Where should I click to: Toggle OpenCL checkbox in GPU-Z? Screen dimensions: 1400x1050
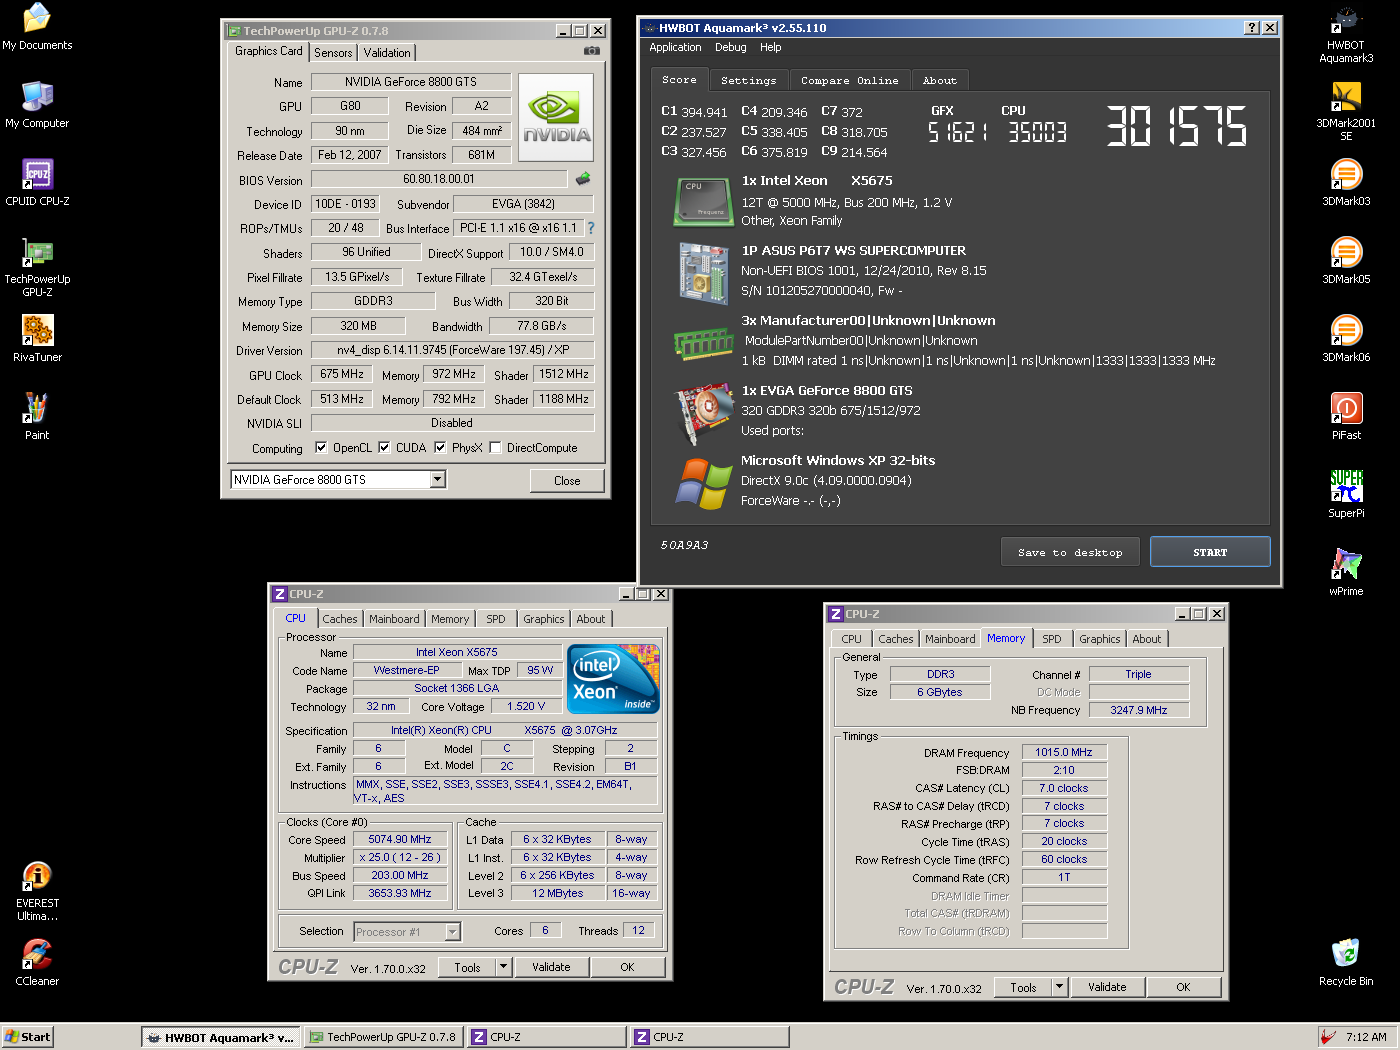321,448
